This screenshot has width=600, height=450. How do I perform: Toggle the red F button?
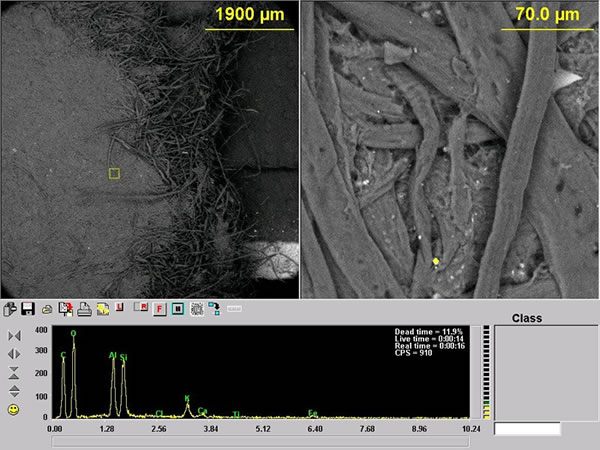pyautogui.click(x=159, y=309)
